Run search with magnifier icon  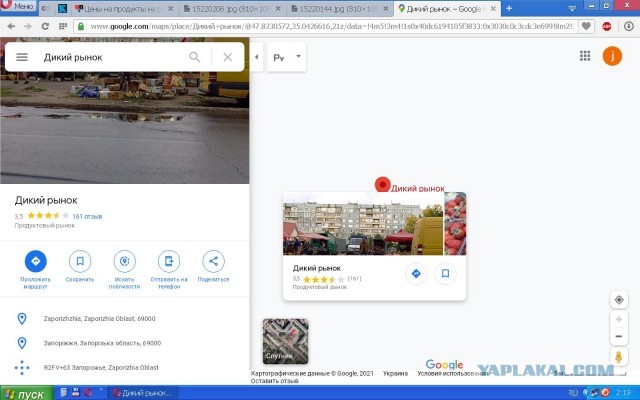pyautogui.click(x=195, y=57)
